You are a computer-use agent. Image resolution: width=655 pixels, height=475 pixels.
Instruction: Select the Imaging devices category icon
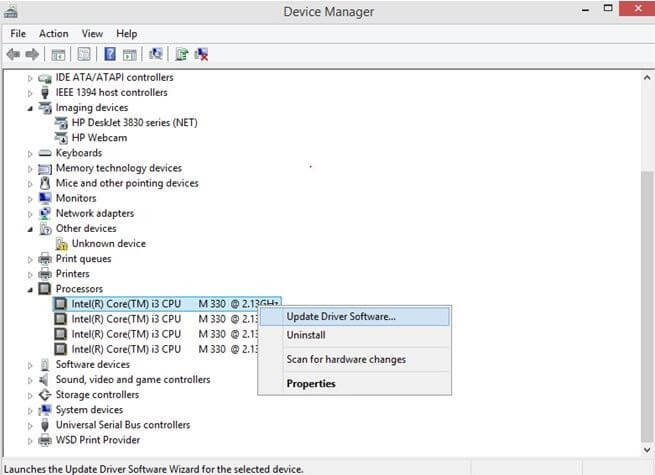45,108
